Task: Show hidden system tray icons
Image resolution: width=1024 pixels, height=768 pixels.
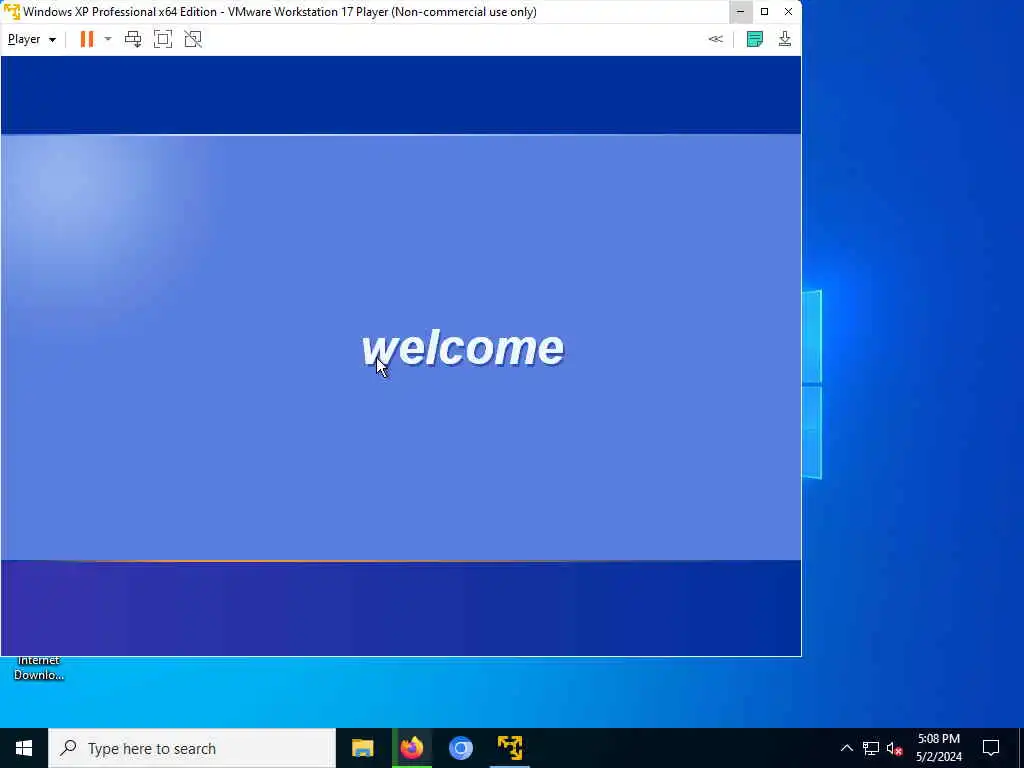Action: [x=846, y=748]
